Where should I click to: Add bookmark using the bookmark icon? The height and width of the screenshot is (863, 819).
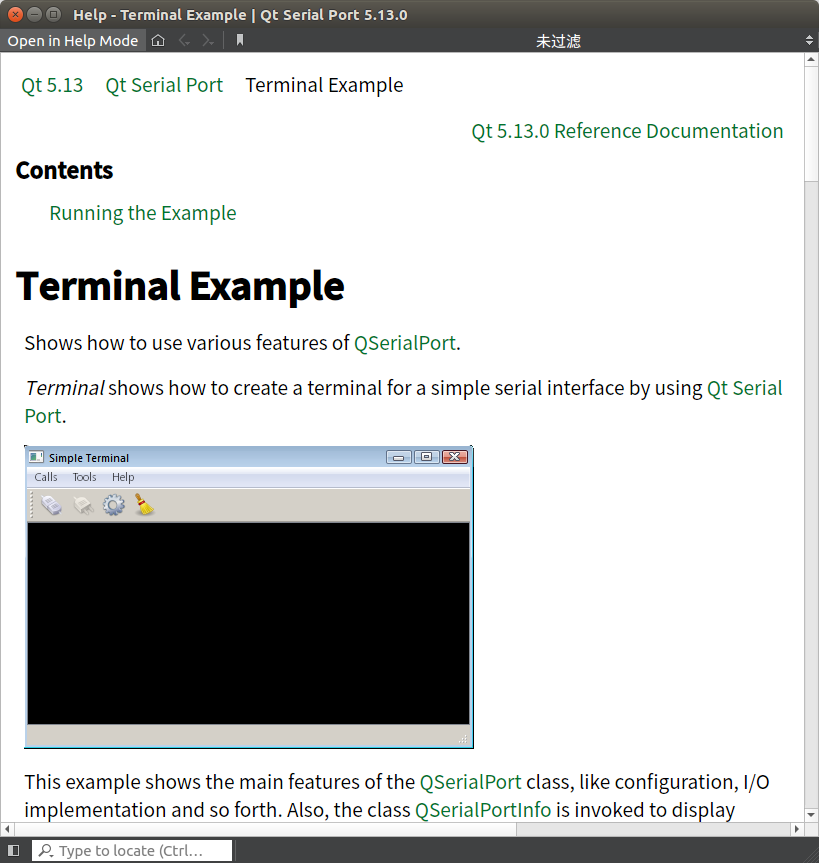(239, 40)
